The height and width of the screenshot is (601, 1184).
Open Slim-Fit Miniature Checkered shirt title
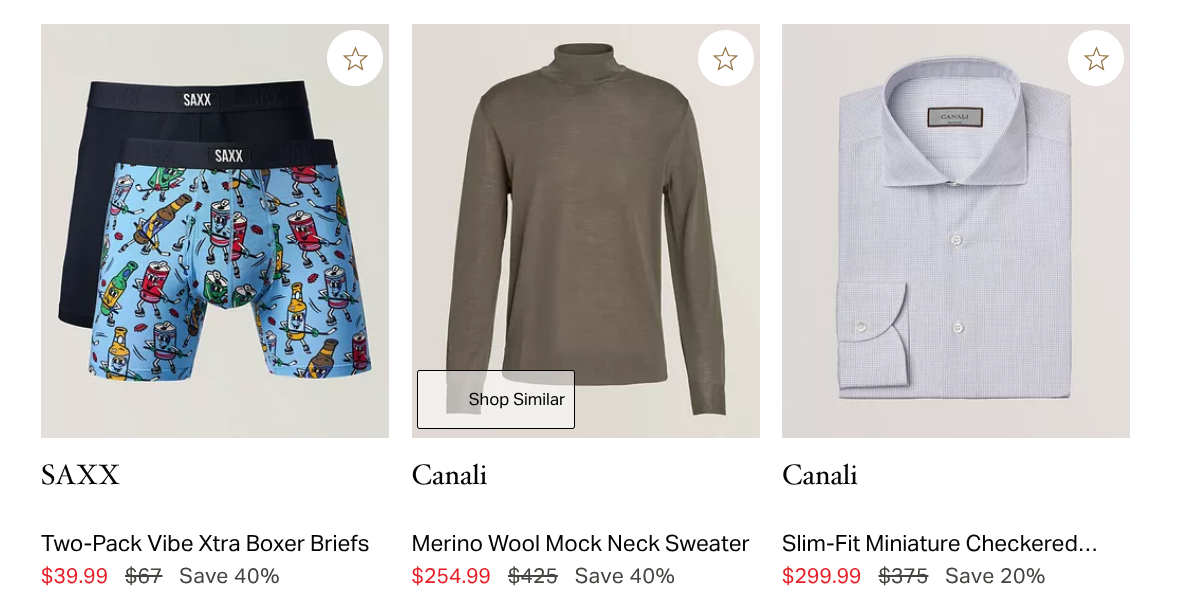pyautogui.click(x=939, y=544)
